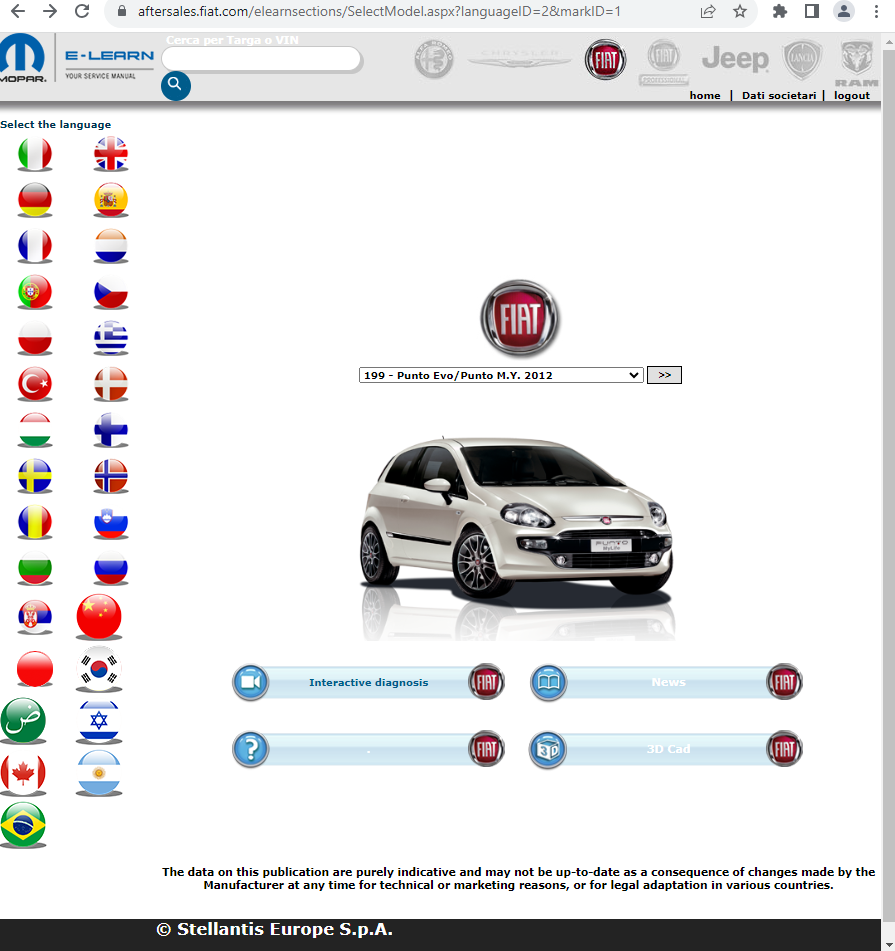Pick the Czech flag language
The height and width of the screenshot is (951, 895).
tap(111, 292)
